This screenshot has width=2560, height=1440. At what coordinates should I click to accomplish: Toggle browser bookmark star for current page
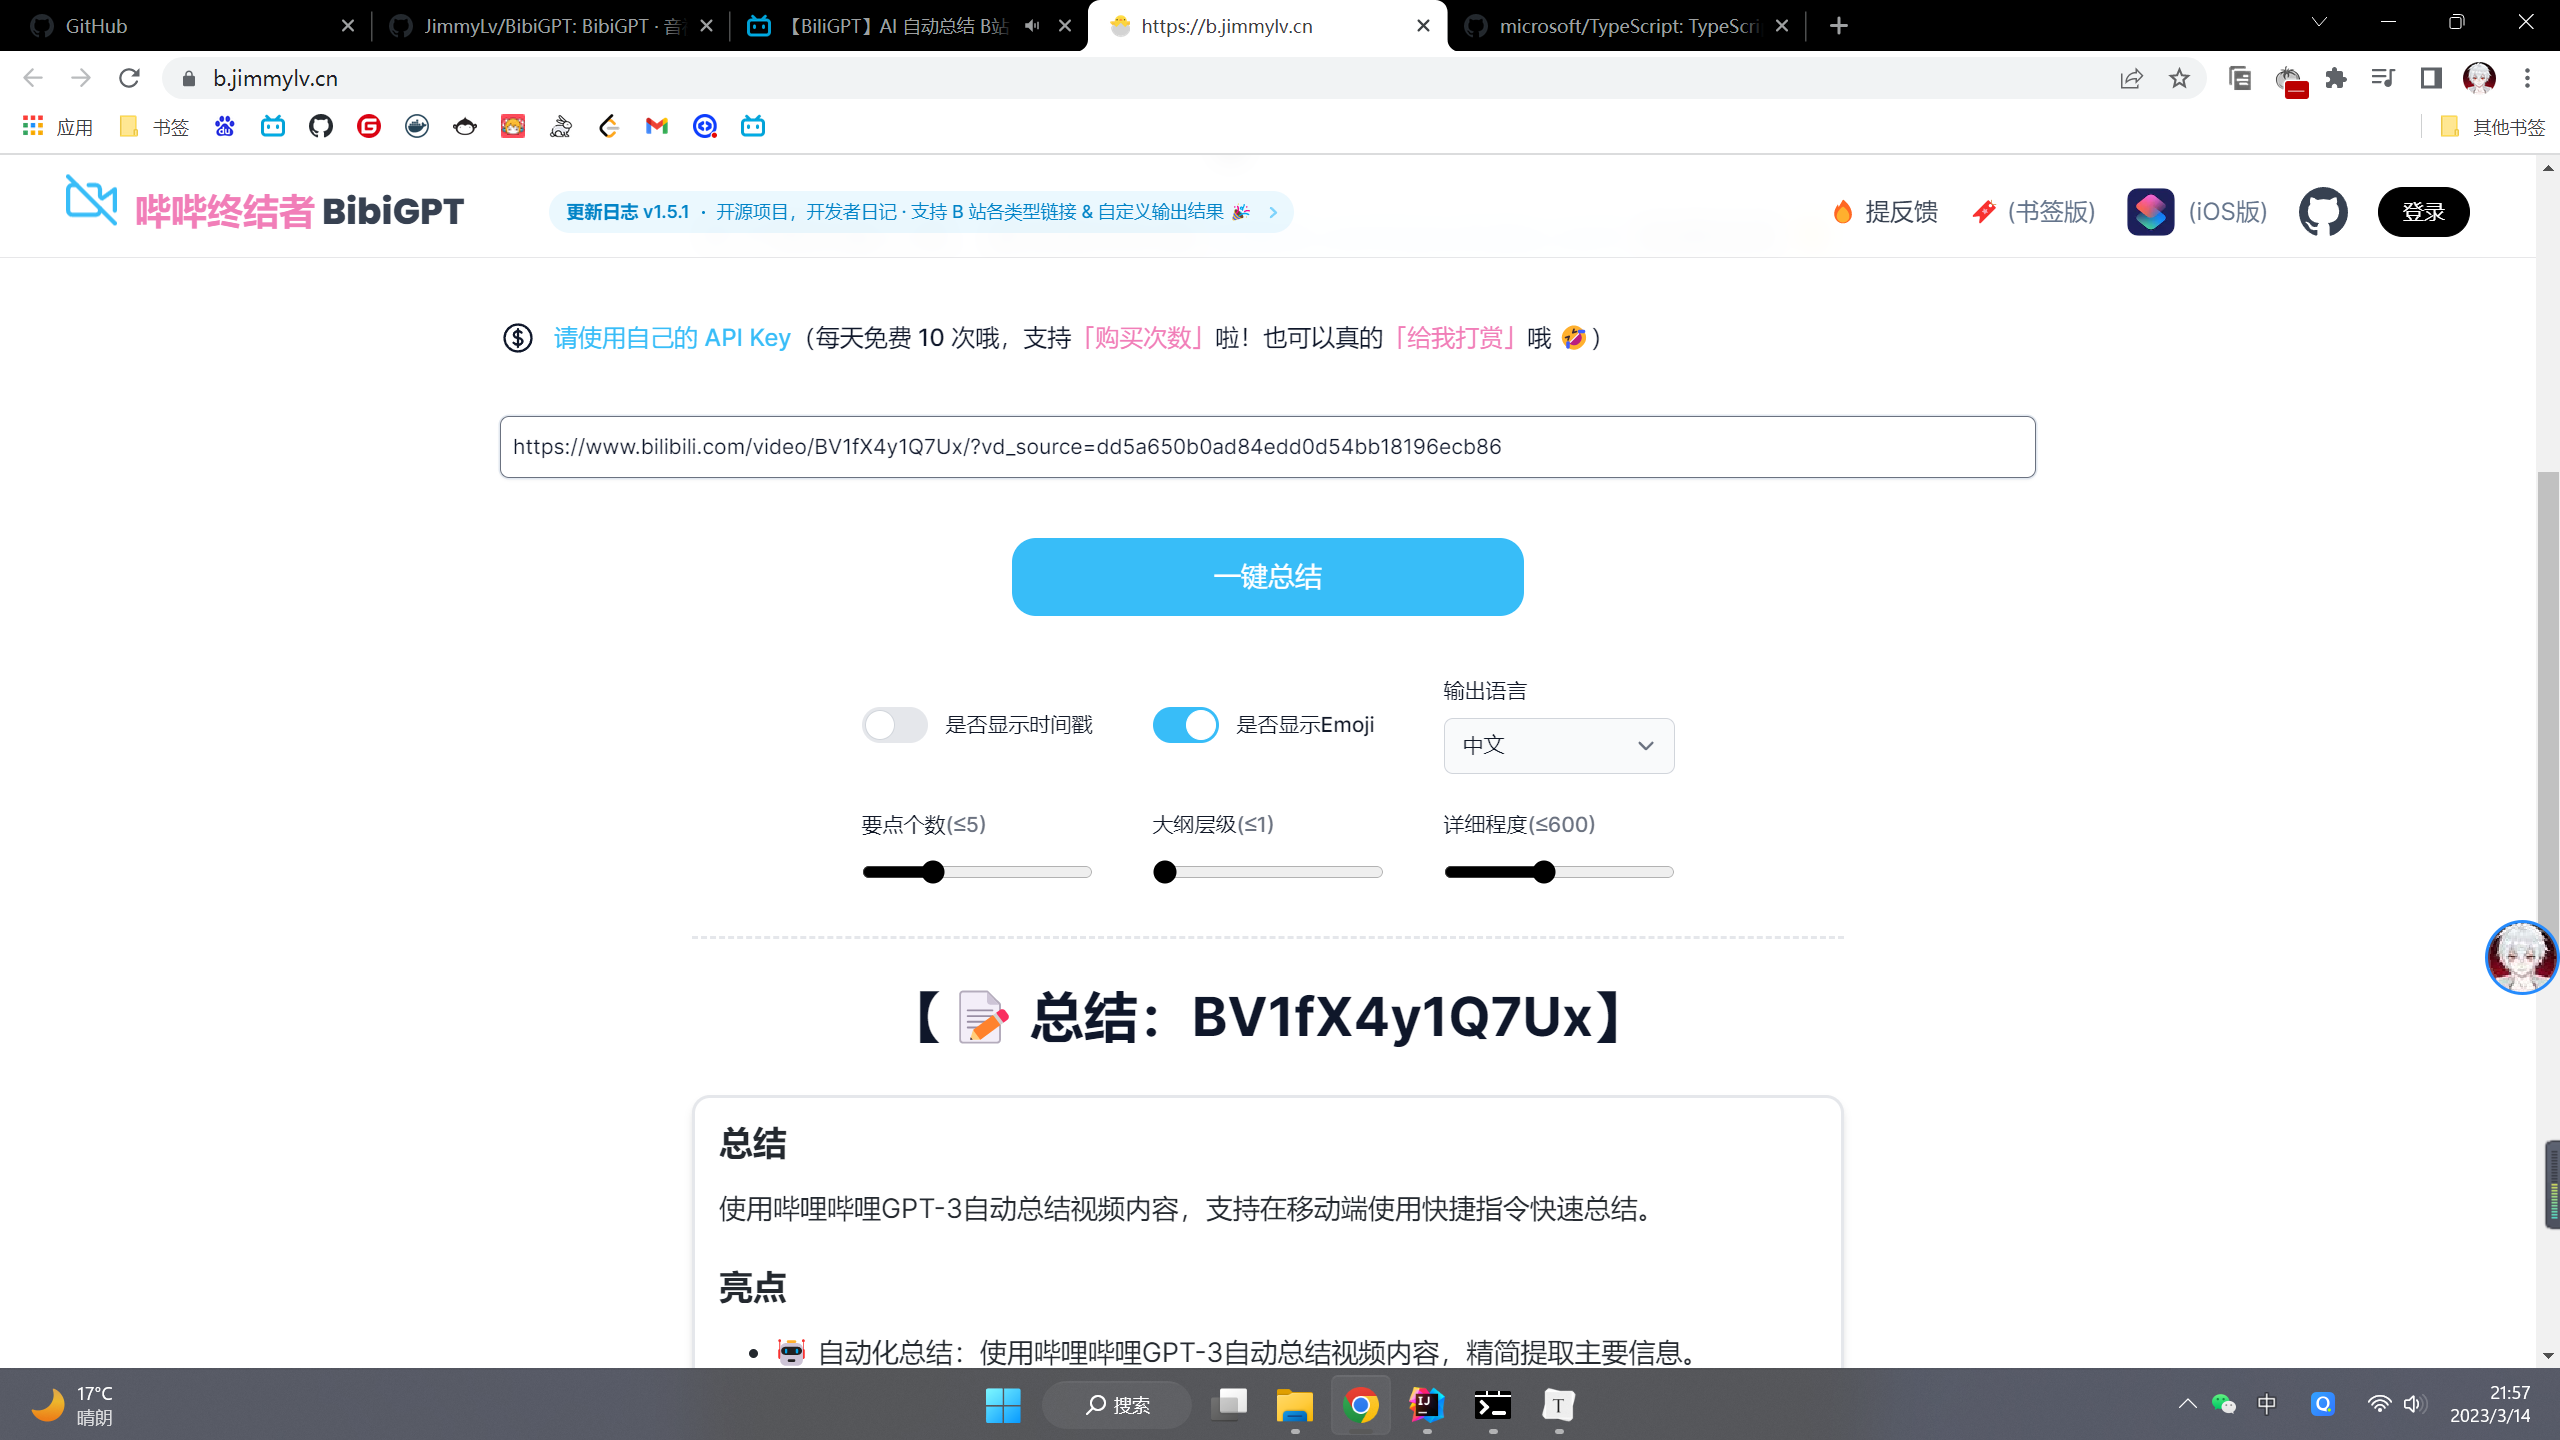pos(2177,78)
